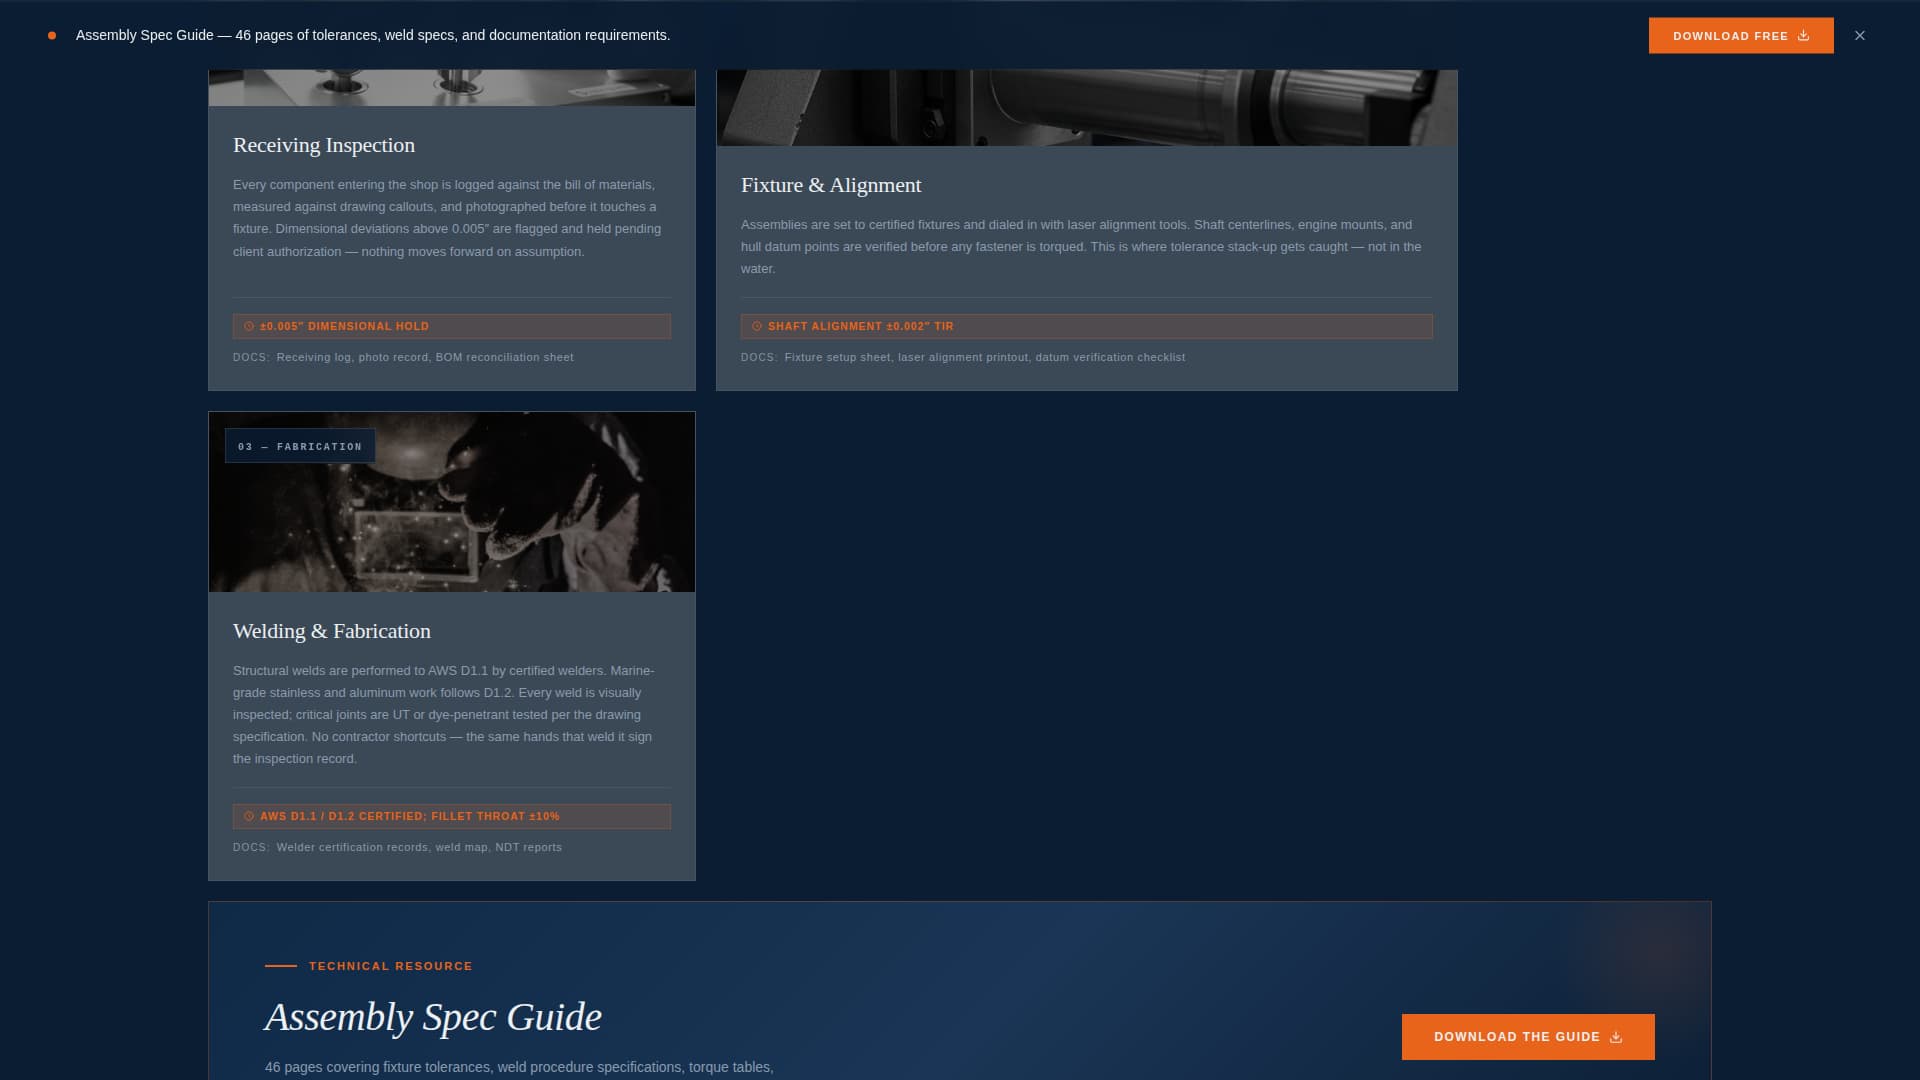The height and width of the screenshot is (1080, 1920).
Task: Expand the Fixture & Alignment card
Action: 831,185
